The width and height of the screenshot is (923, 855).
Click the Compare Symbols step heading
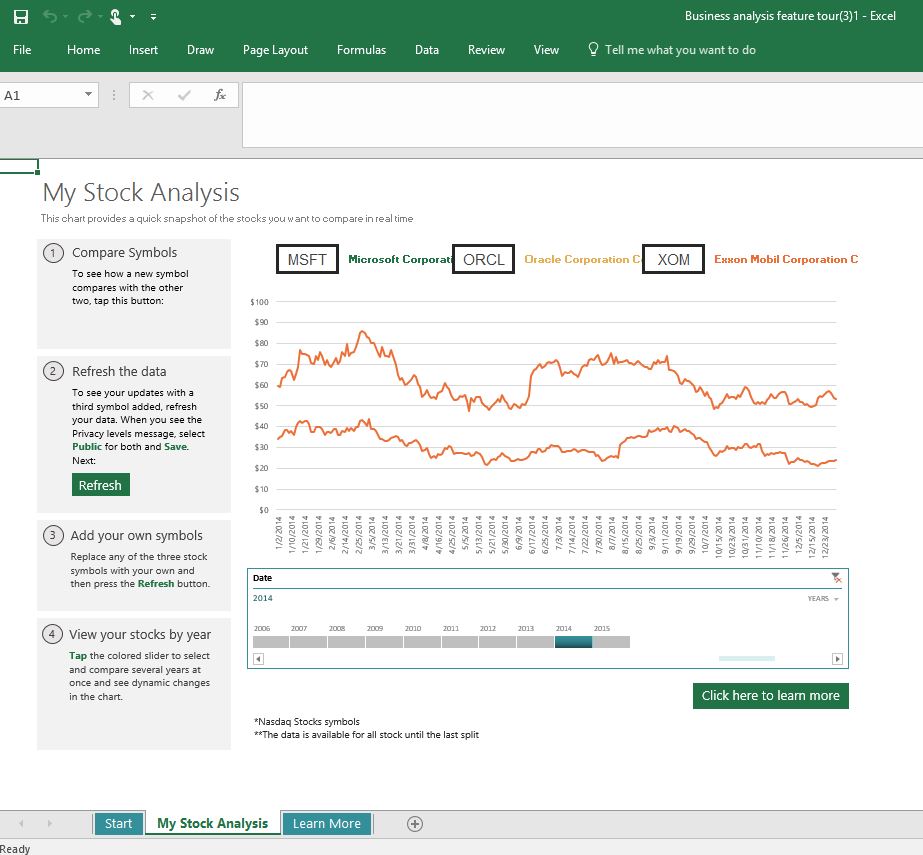pos(124,253)
